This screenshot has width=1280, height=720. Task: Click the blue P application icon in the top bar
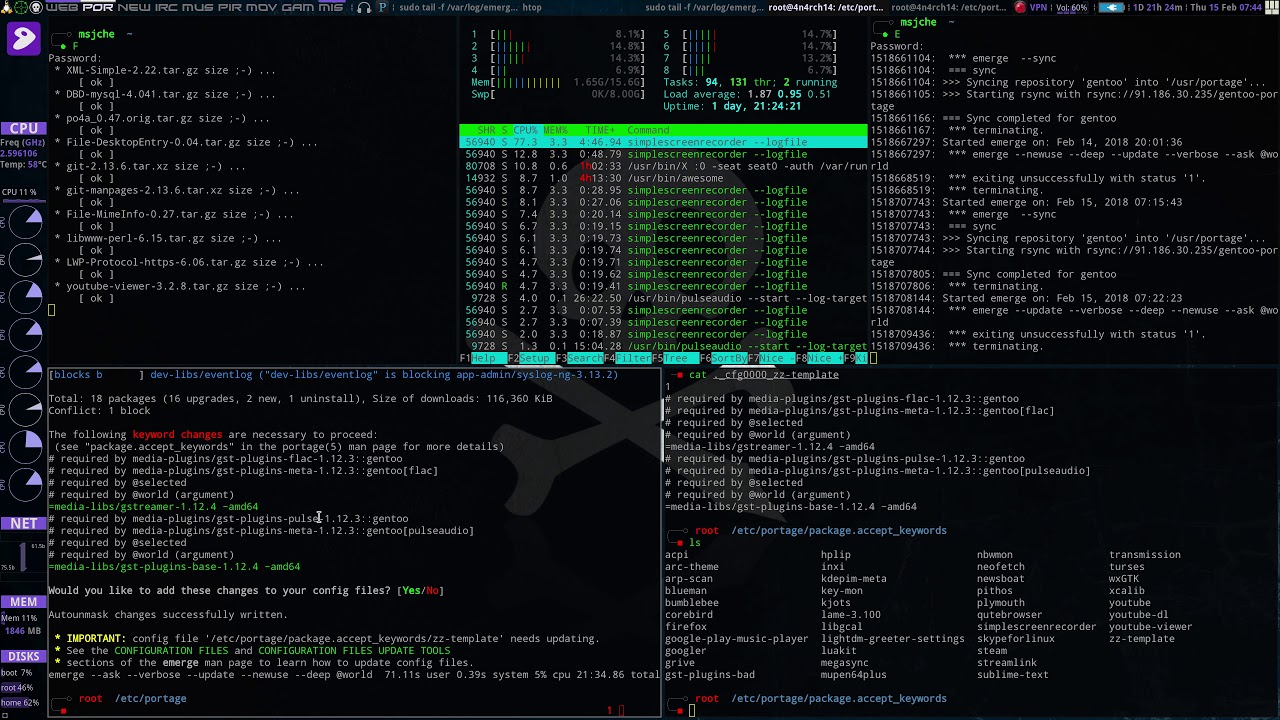[x=383, y=7]
